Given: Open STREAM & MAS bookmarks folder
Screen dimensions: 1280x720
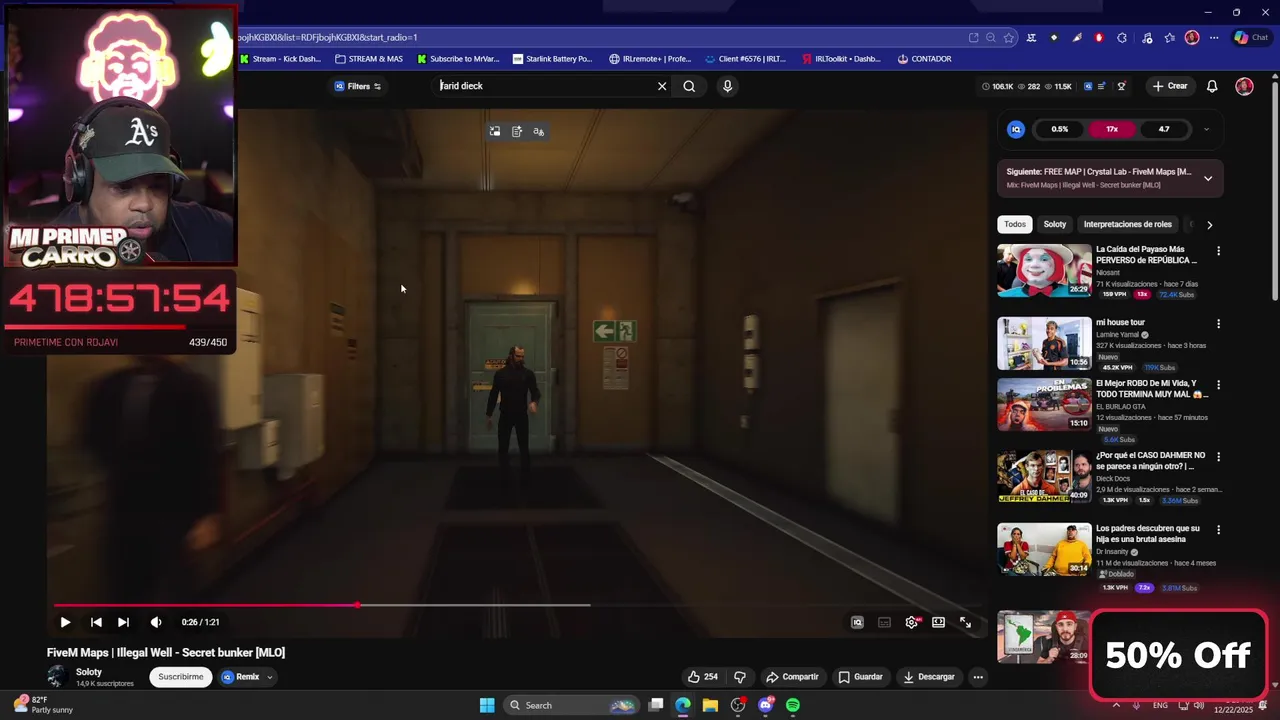Looking at the screenshot, I should 369,59.
